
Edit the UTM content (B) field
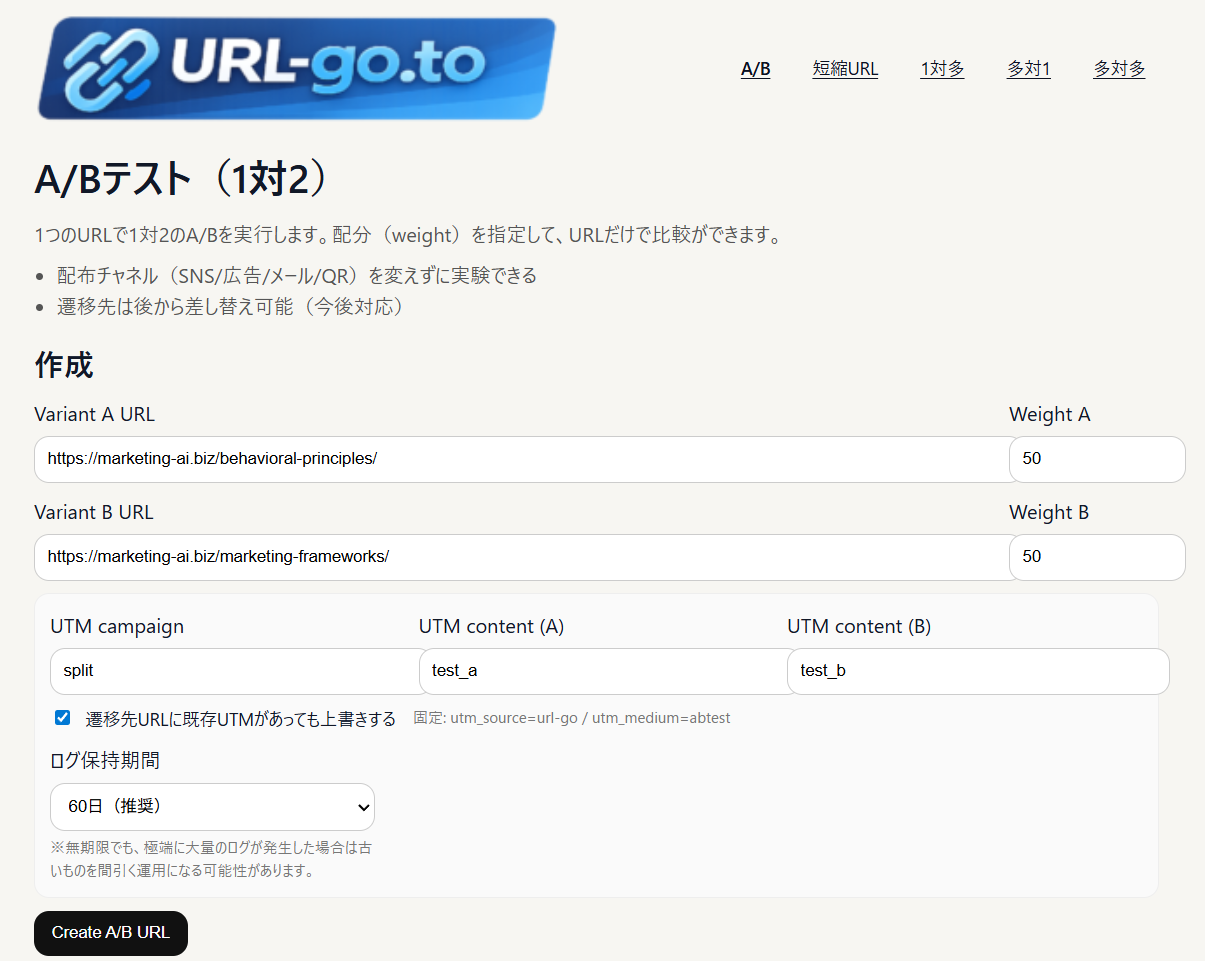coord(977,671)
